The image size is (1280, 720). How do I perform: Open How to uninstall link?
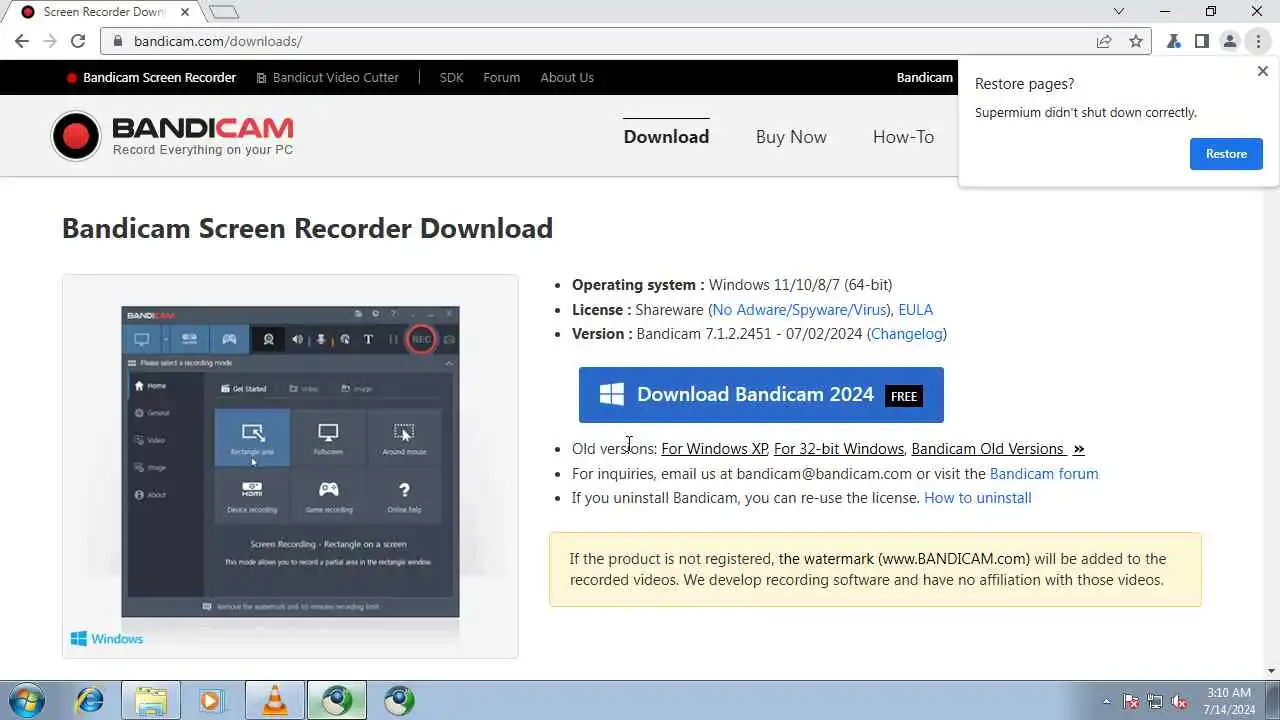978,498
